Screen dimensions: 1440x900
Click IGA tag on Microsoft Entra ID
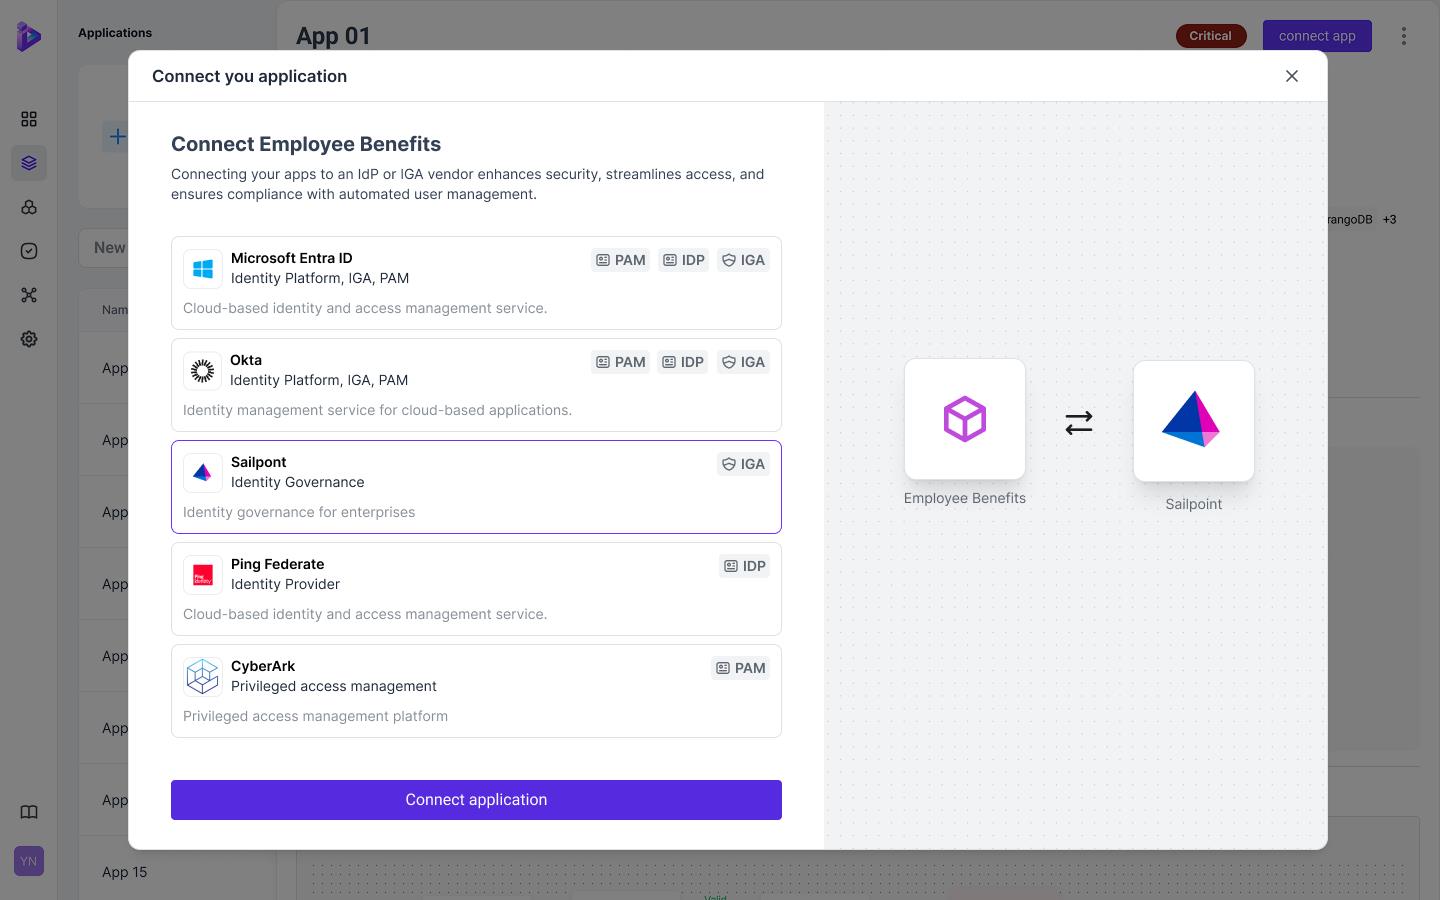point(743,260)
